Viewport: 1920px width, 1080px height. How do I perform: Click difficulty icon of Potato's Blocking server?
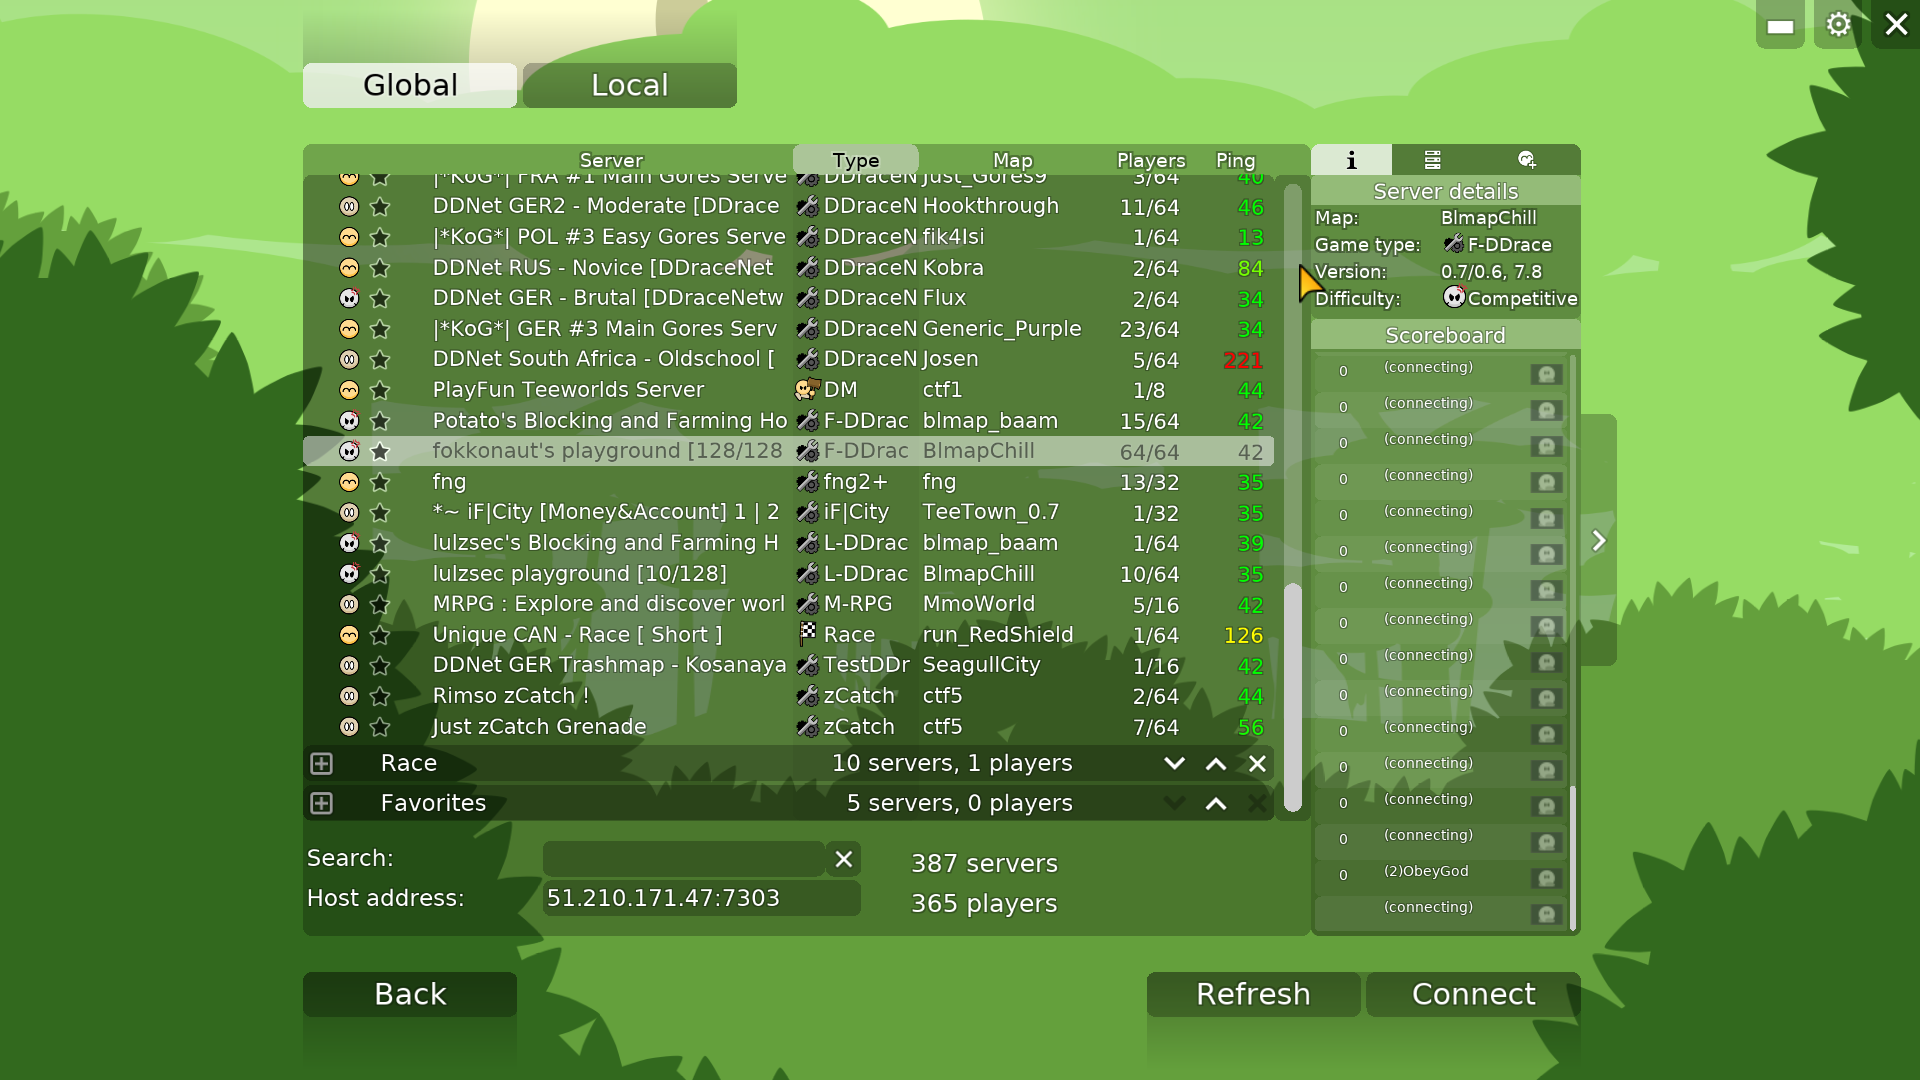[349, 421]
